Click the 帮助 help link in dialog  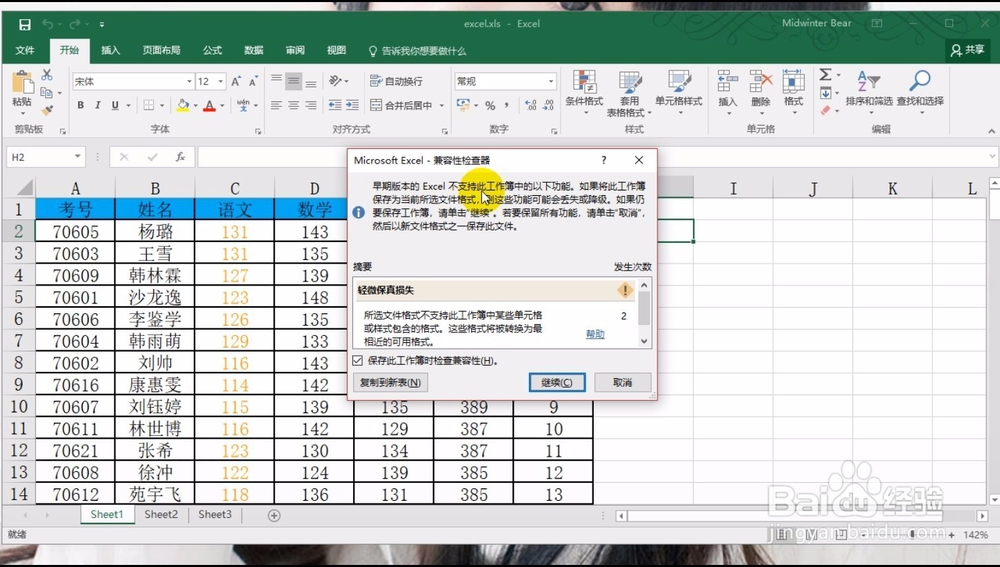[595, 334]
